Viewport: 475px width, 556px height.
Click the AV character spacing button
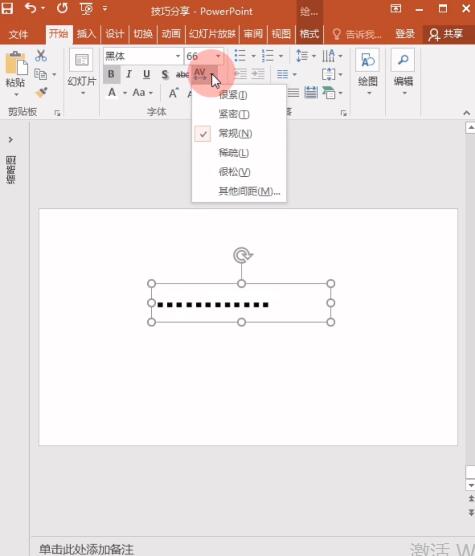pyautogui.click(x=201, y=74)
